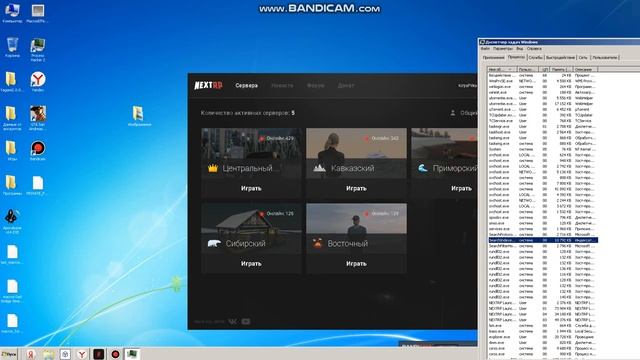640x360 pixels.
Task: Switch to Службы tab in Task Manager
Action: click(x=535, y=58)
